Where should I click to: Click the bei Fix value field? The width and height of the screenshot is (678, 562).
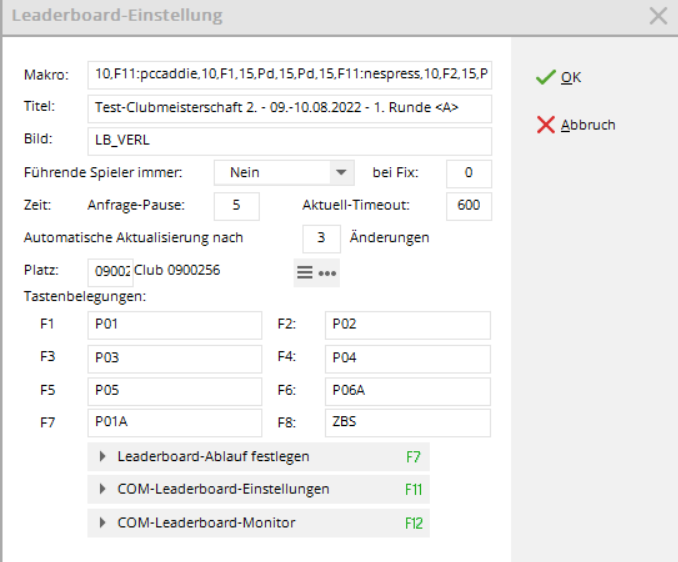tap(469, 173)
